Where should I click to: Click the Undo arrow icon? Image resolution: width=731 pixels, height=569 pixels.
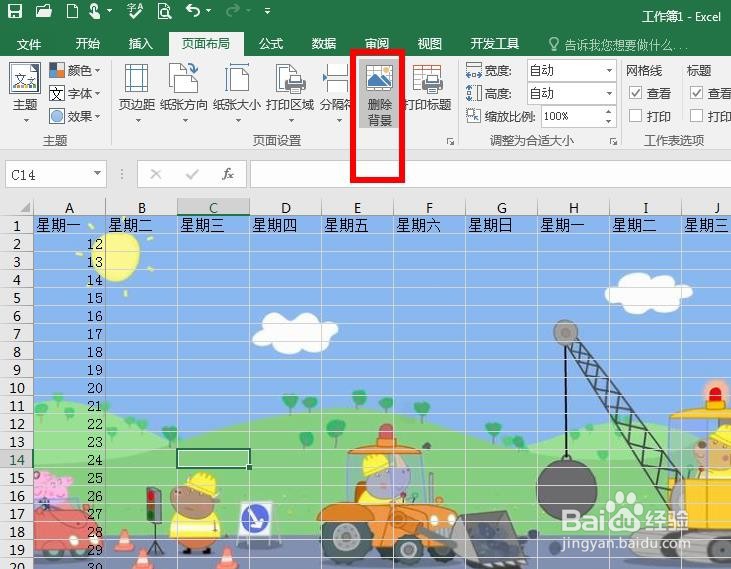tap(193, 10)
